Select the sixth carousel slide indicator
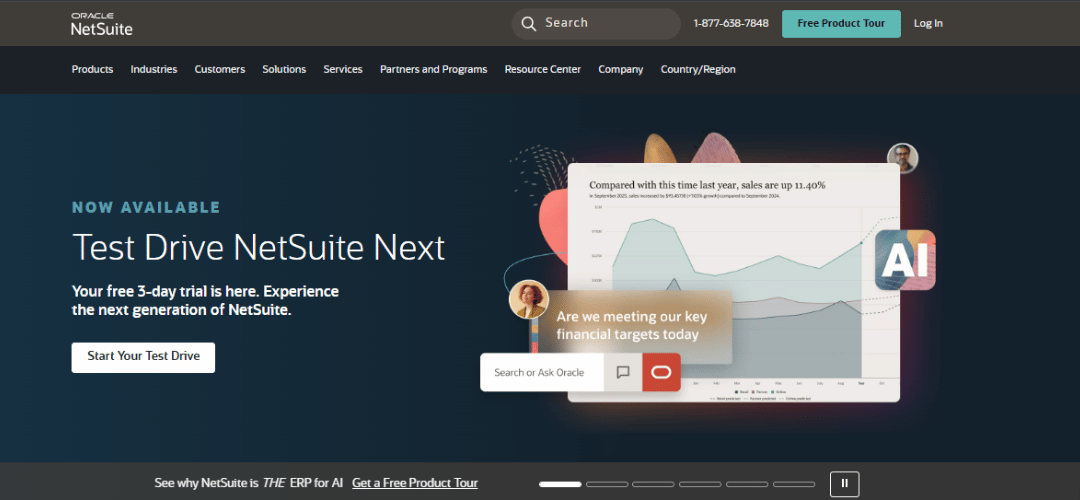The image size is (1080, 500). point(793,484)
